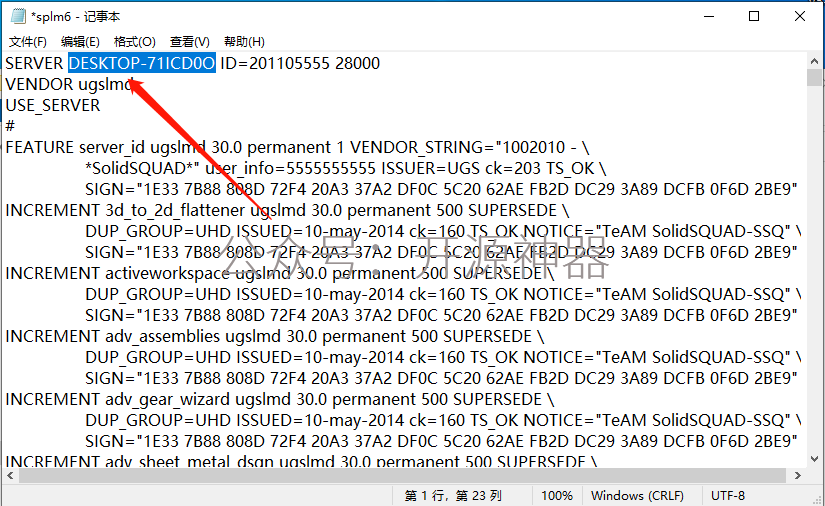Viewport: 825px width, 506px height.
Task: Click INCREMENT adv_sheet_metal_dsgn line
Action: 301,461
